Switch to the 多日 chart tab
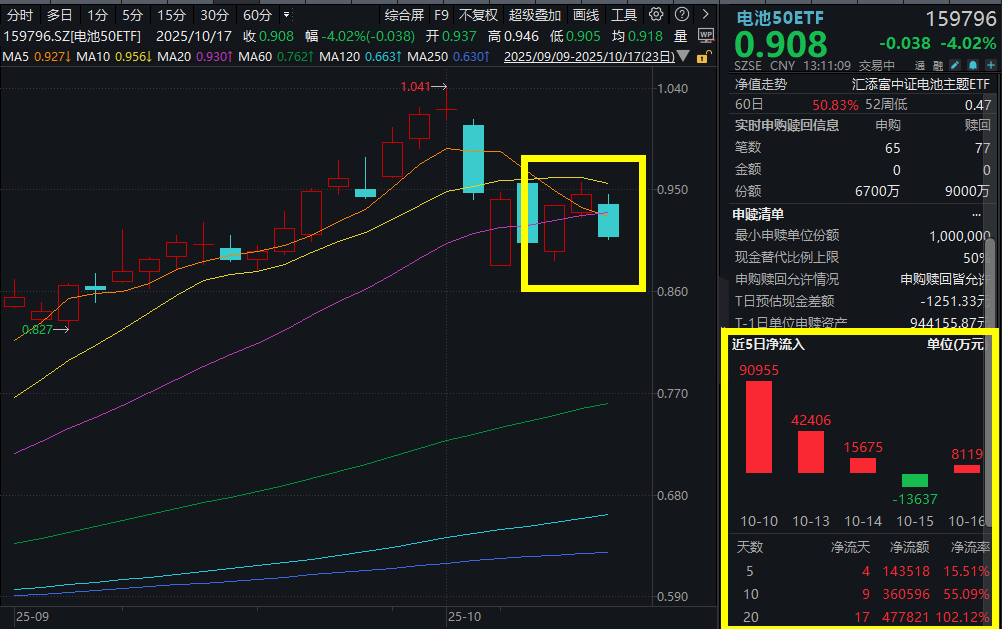The height and width of the screenshot is (629, 1002). [x=58, y=15]
